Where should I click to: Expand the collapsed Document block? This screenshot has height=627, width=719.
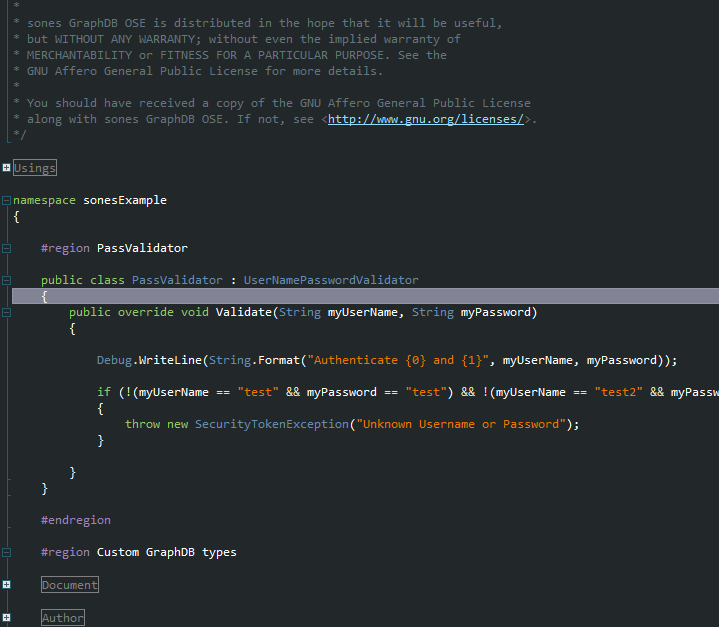(6, 585)
